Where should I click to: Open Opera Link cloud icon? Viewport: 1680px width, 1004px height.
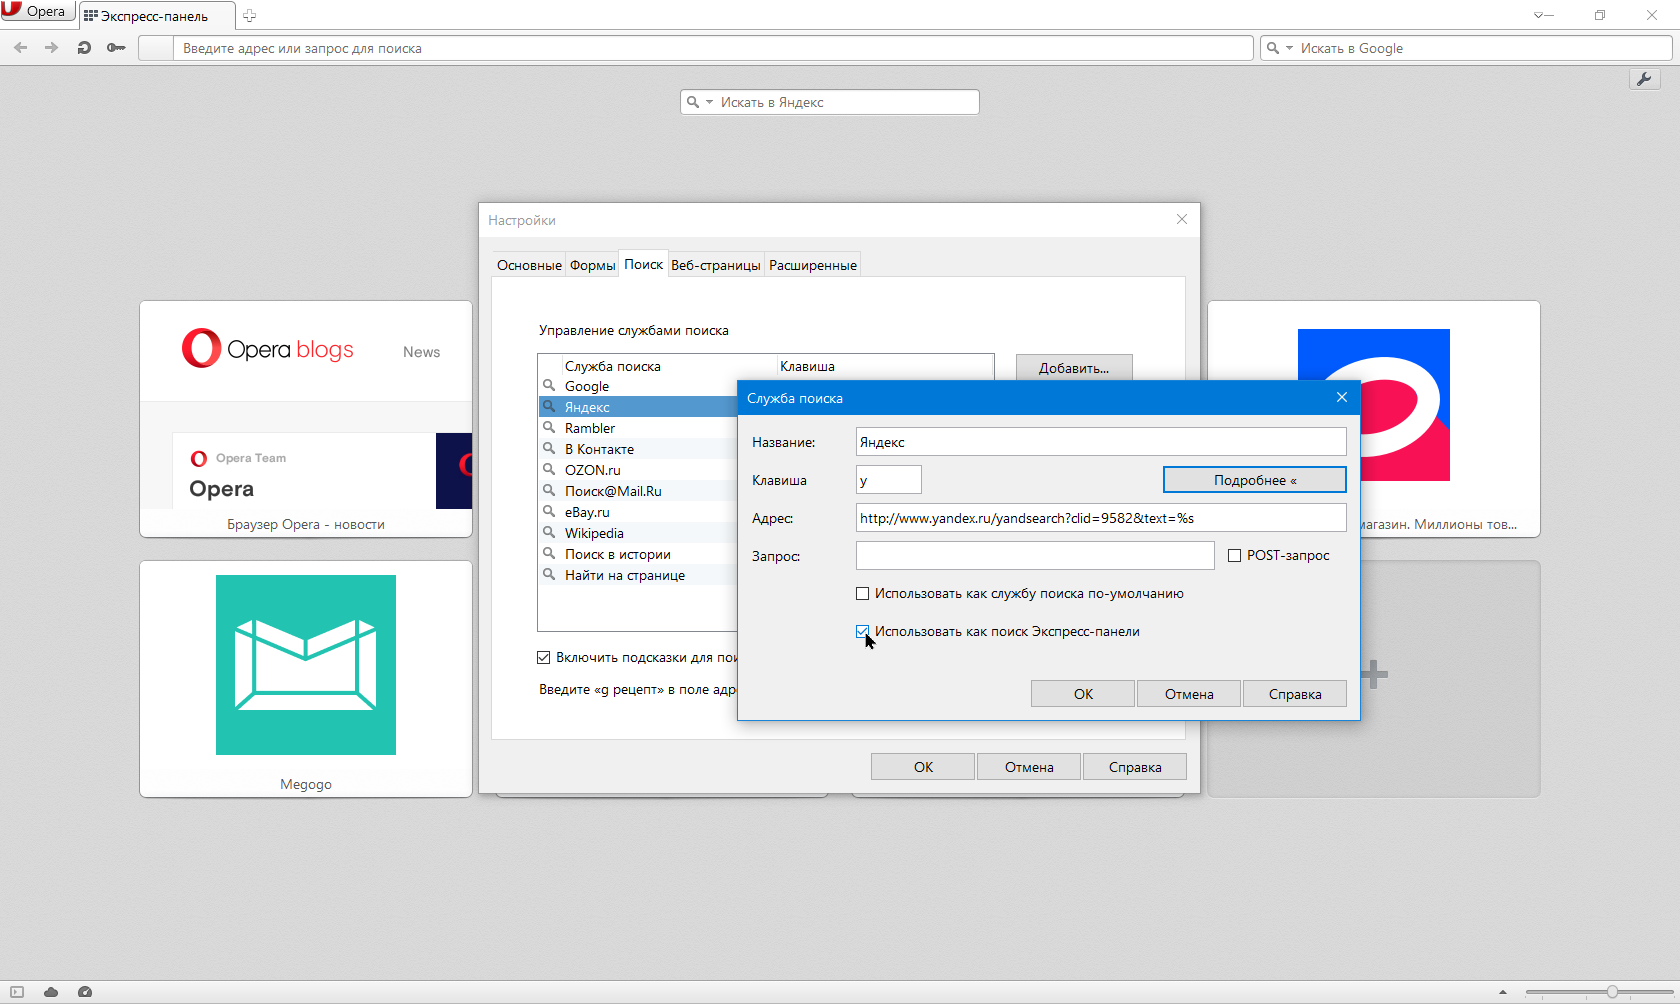tap(51, 992)
